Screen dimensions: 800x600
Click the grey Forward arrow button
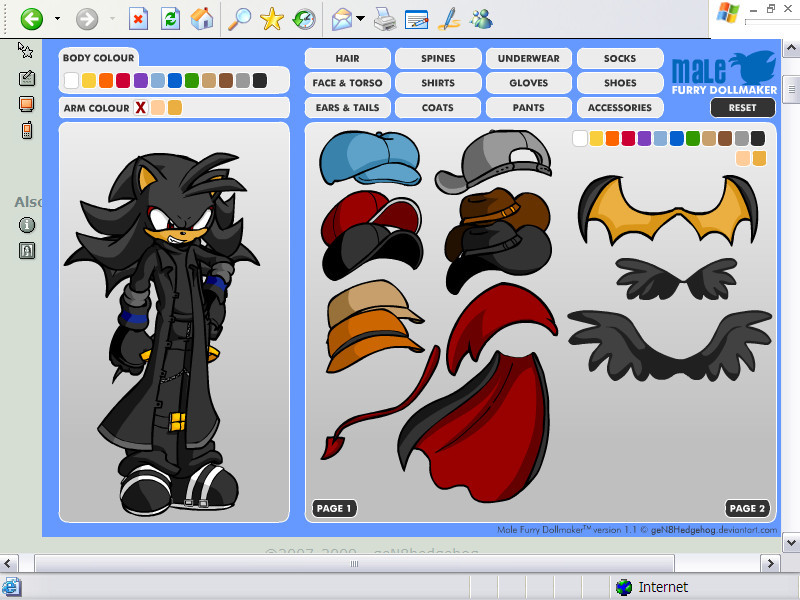(87, 19)
